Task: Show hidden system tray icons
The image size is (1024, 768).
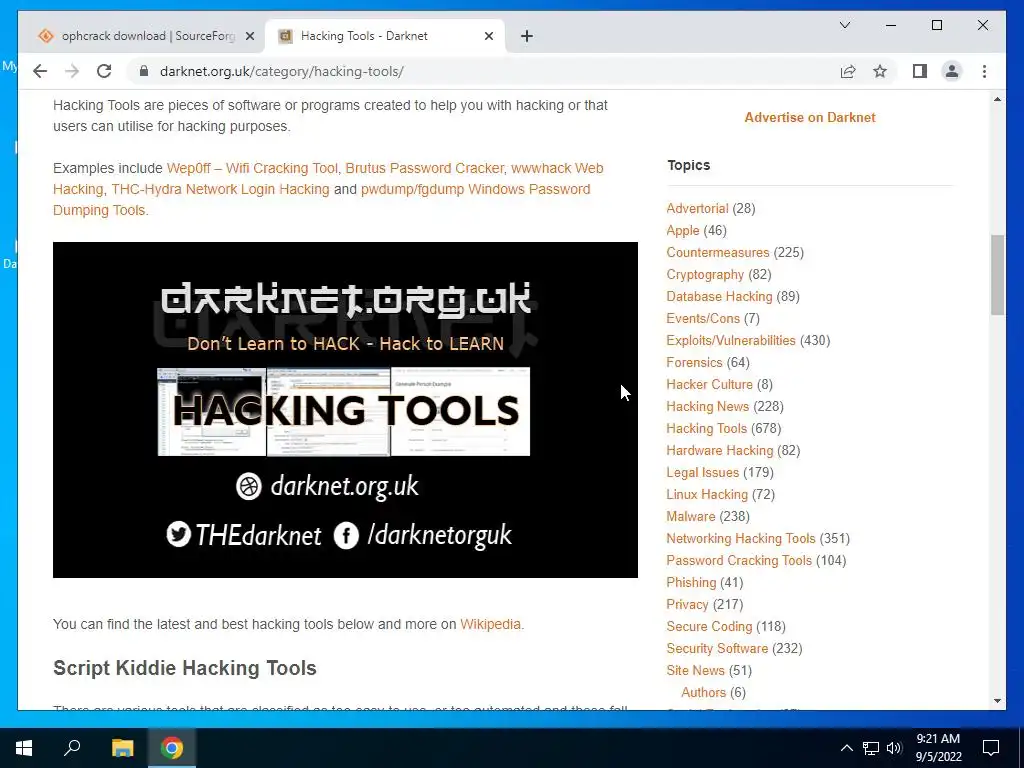Action: [x=846, y=748]
